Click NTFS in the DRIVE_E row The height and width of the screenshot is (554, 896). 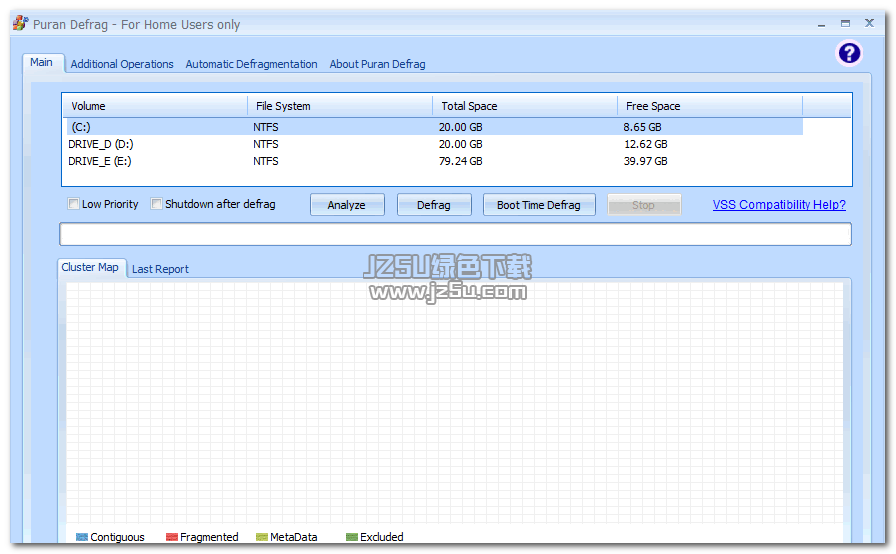(x=266, y=161)
